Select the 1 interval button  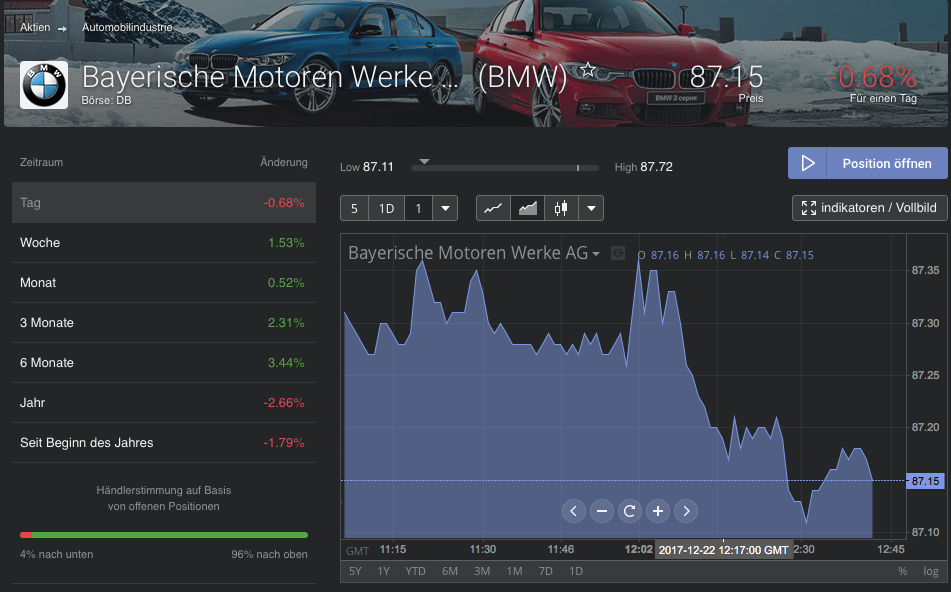coord(418,209)
